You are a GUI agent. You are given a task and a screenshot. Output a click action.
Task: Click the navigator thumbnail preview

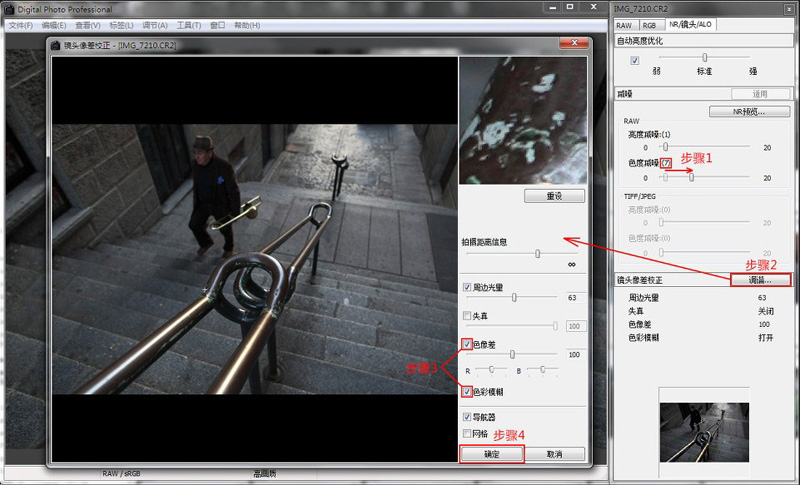click(704, 432)
